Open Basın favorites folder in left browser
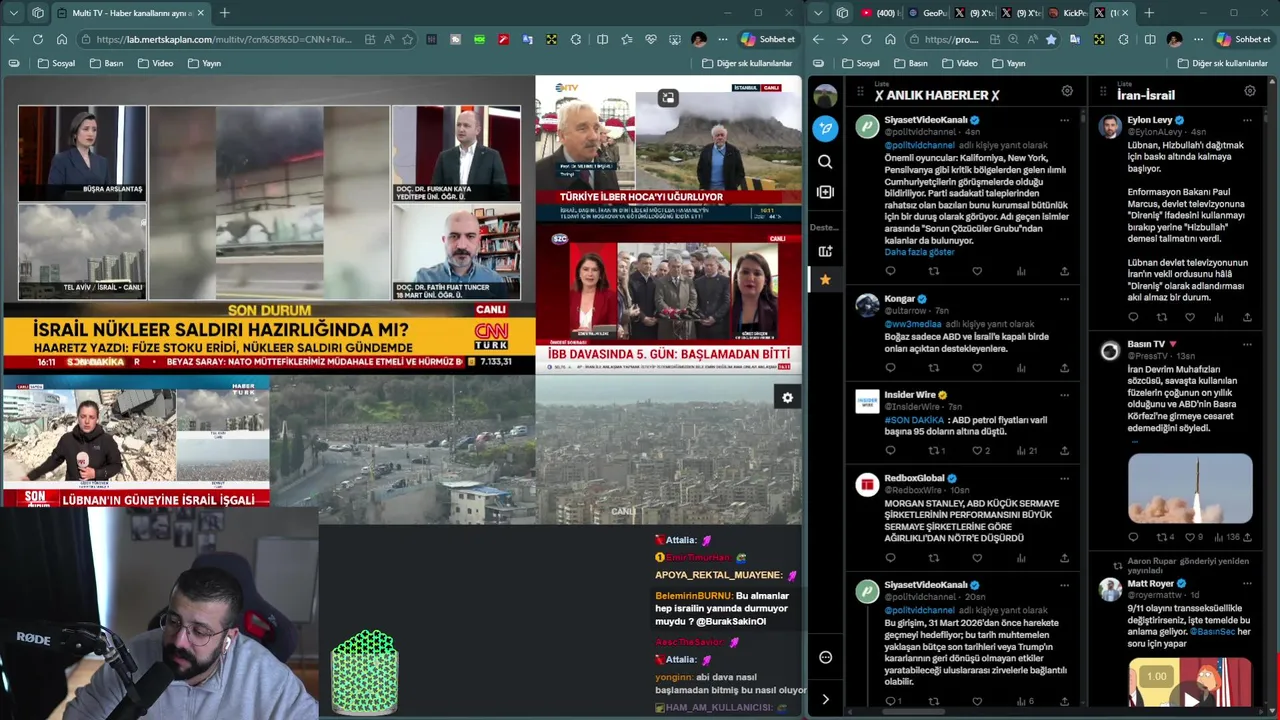 (106, 63)
